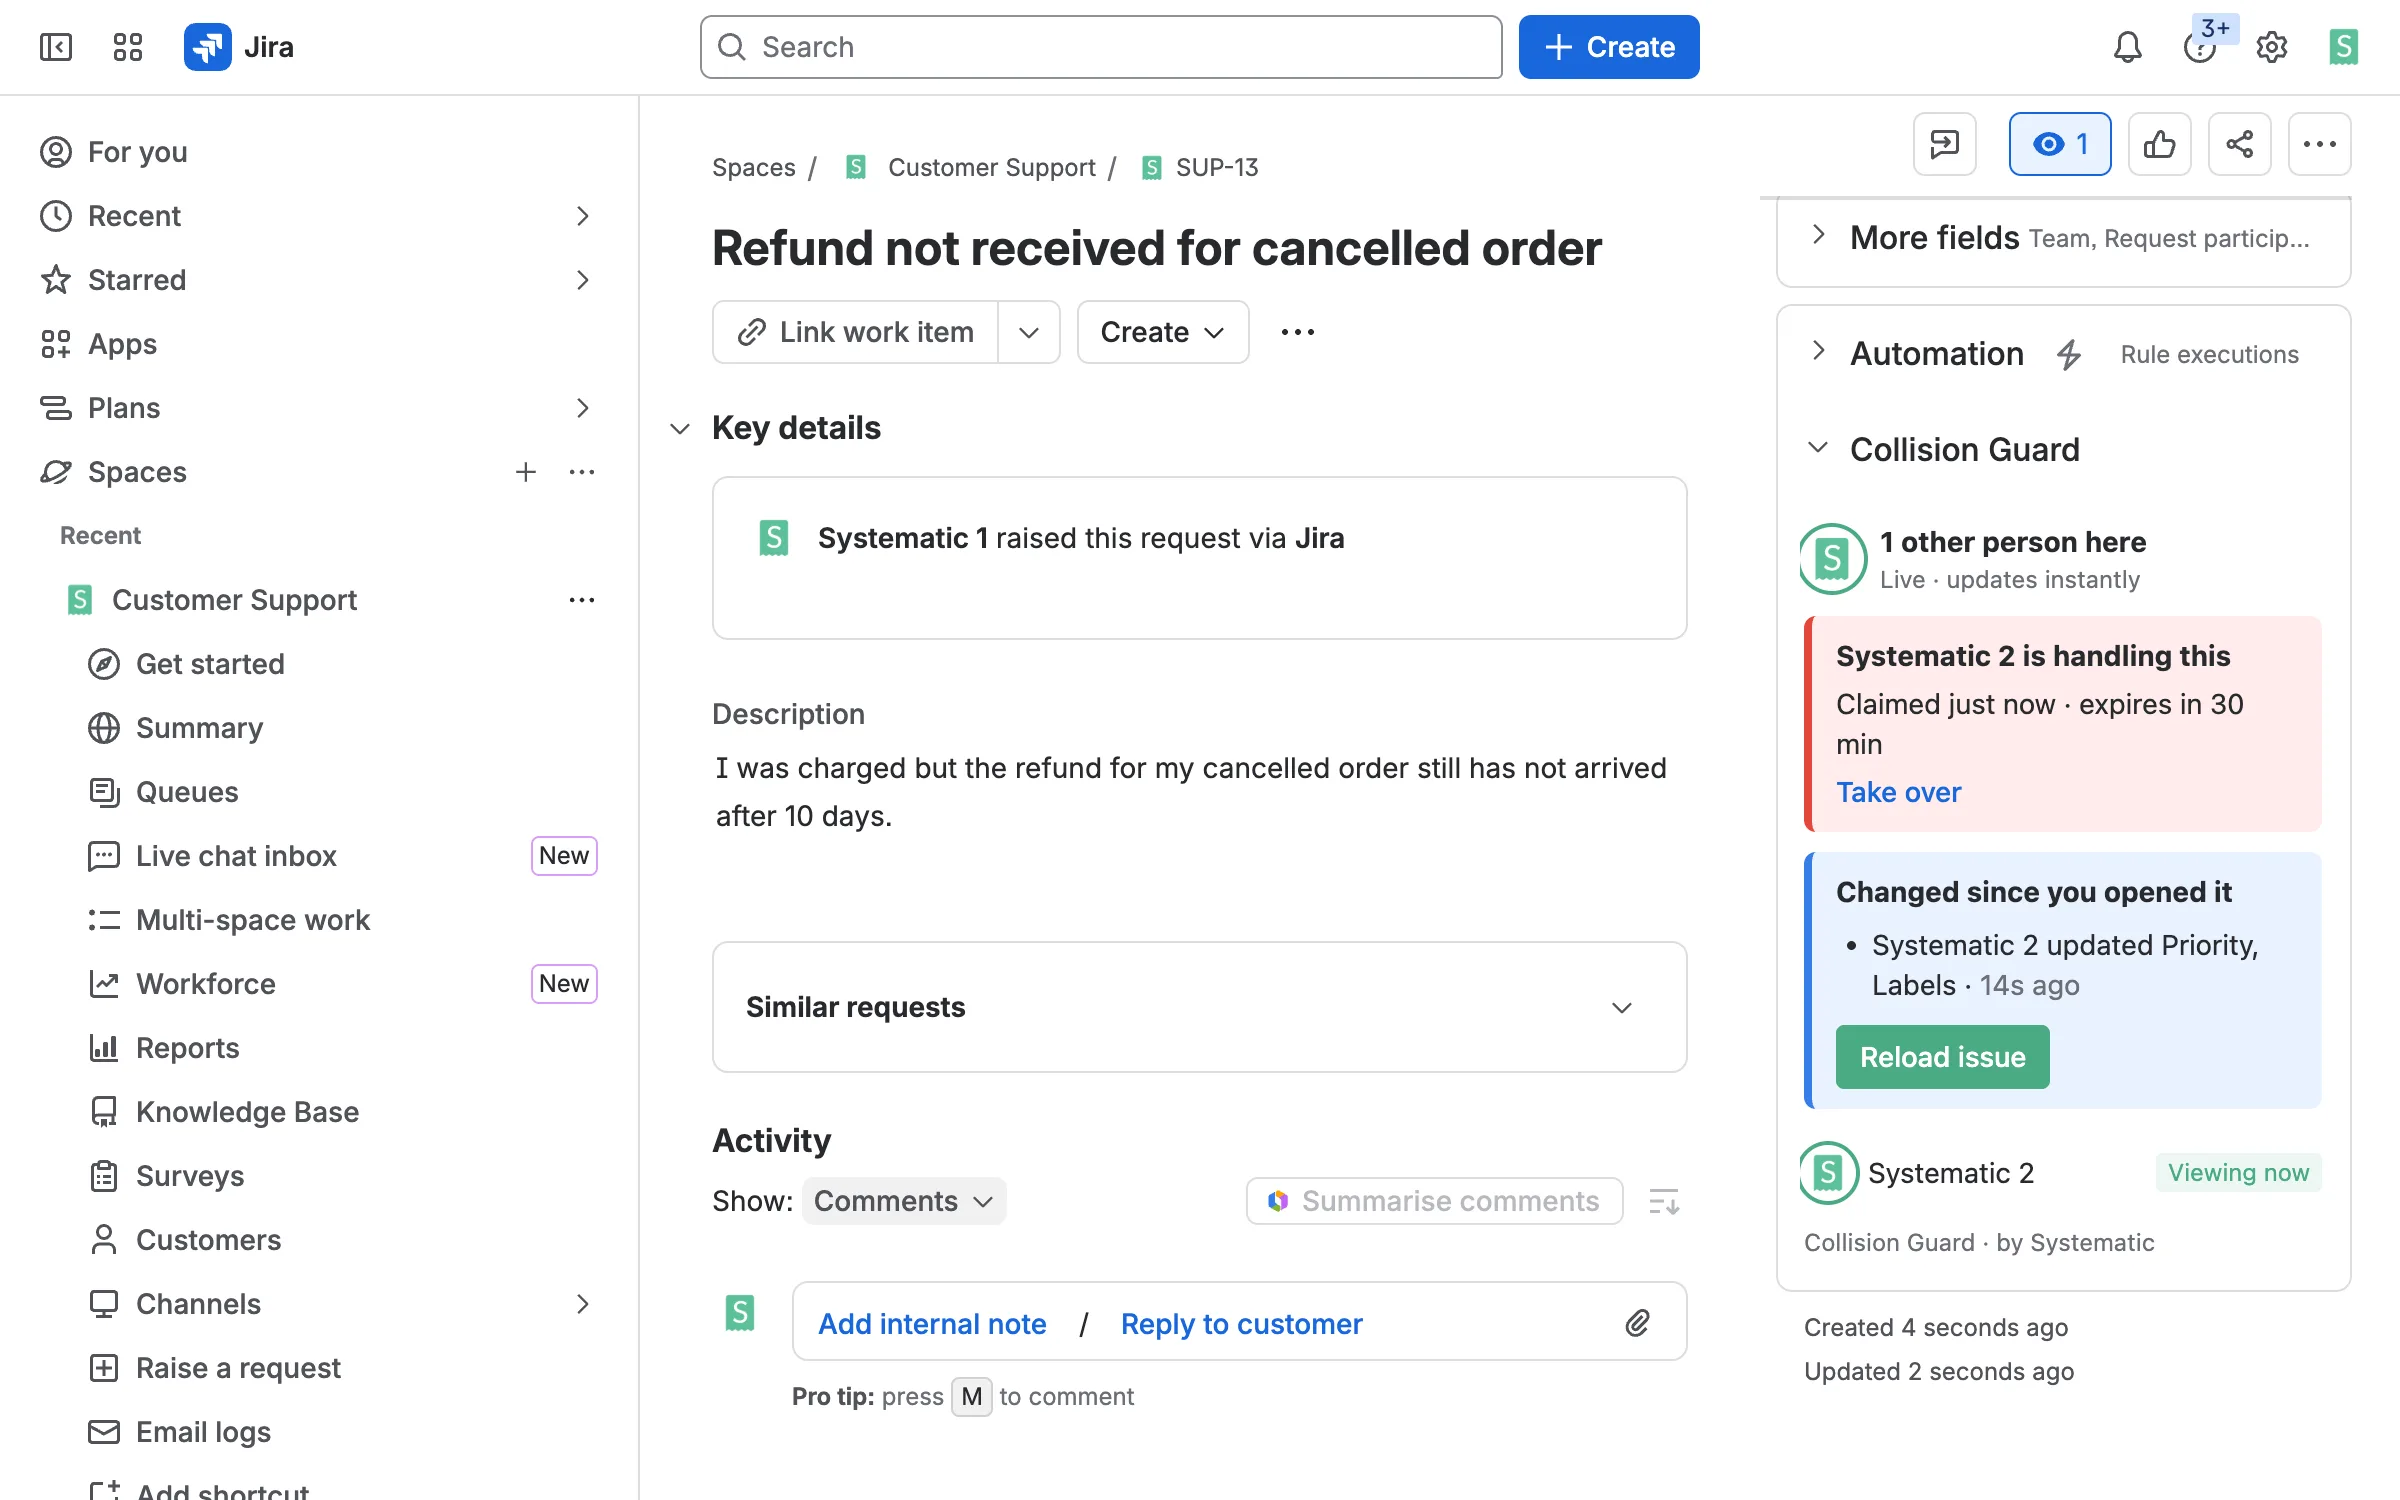Click the Reload issue button
The width and height of the screenshot is (2400, 1500).
(x=1942, y=1057)
